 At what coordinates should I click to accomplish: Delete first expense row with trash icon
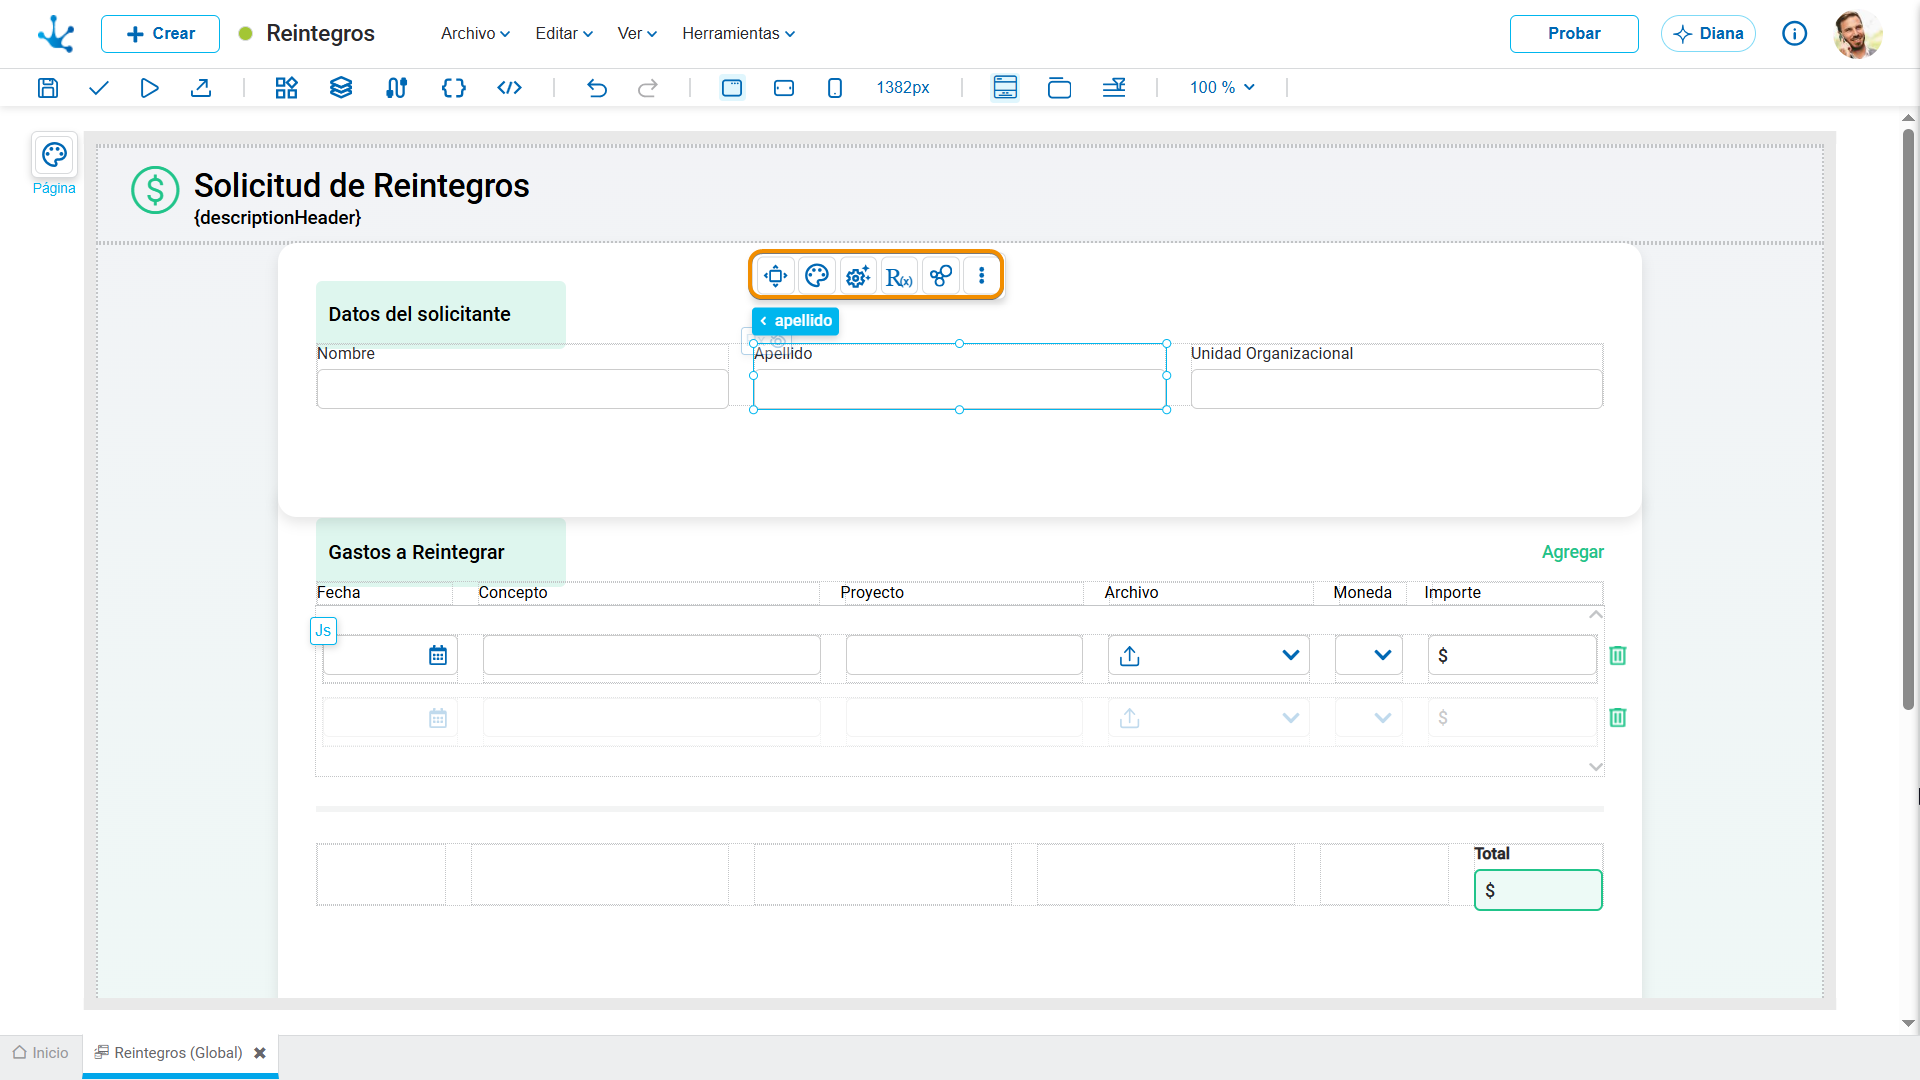tap(1618, 655)
